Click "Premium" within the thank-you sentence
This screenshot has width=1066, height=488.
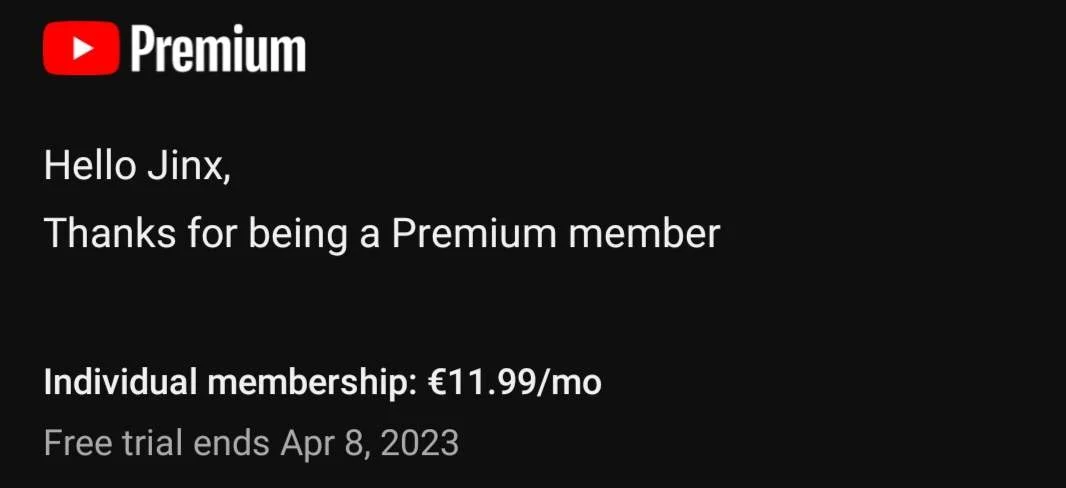pos(474,233)
